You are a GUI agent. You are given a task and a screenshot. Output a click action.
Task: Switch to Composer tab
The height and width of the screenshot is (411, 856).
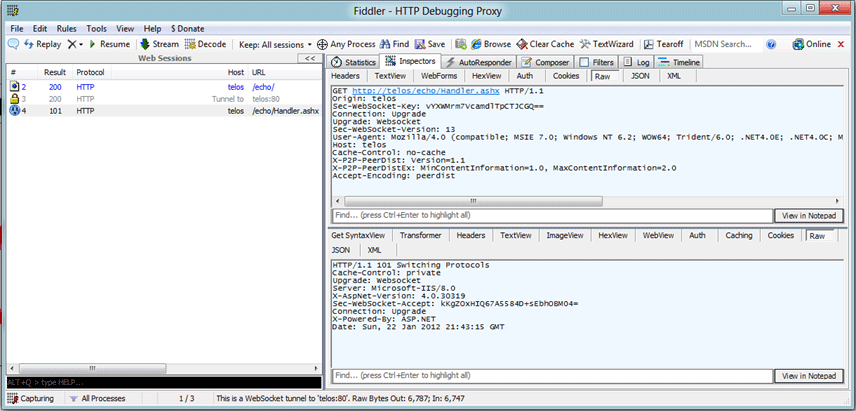545,63
